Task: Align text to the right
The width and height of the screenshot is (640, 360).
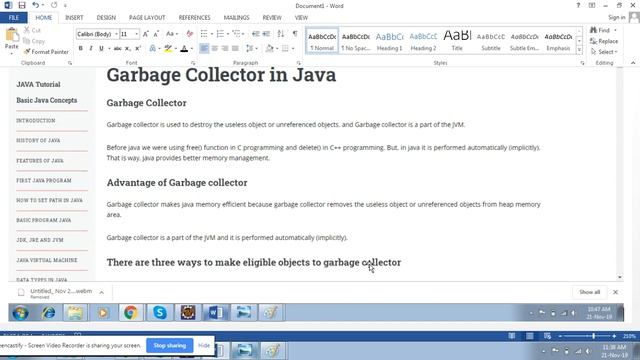Action: tap(225, 49)
